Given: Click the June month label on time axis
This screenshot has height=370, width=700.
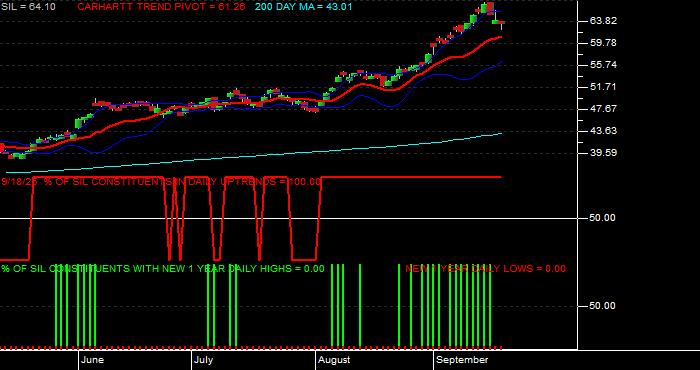Looking at the screenshot, I should click(93, 360).
